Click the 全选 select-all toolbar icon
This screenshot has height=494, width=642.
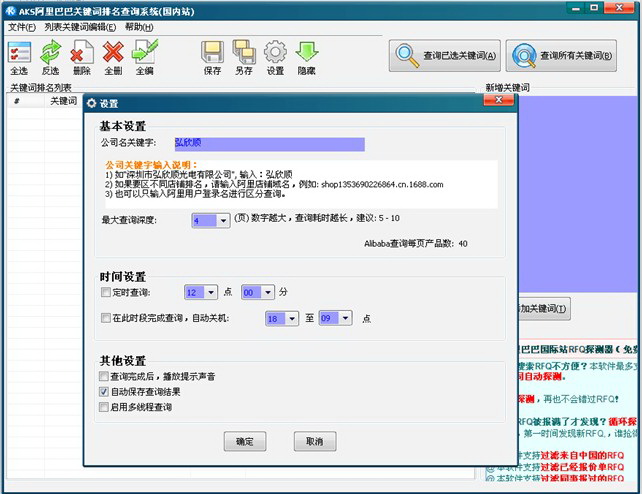coord(19,52)
